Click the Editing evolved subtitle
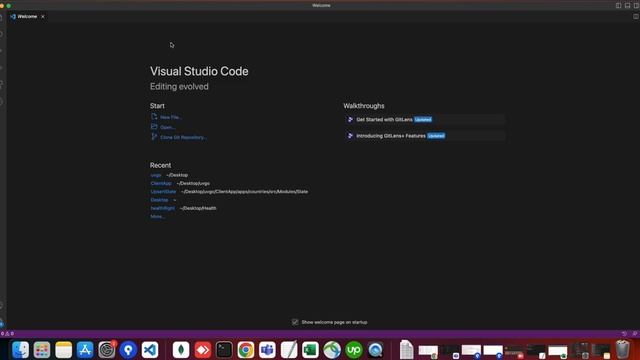The height and width of the screenshot is (360, 640). [x=179, y=87]
